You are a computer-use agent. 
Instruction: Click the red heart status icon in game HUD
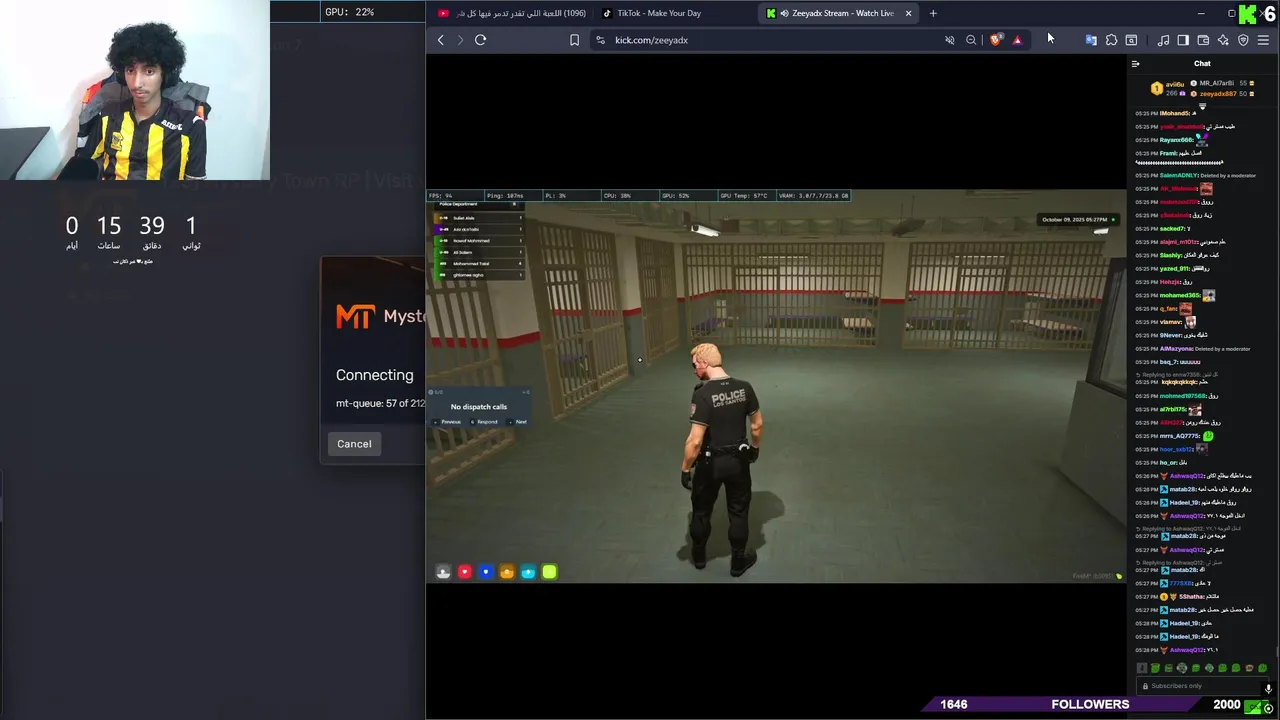pyautogui.click(x=464, y=572)
